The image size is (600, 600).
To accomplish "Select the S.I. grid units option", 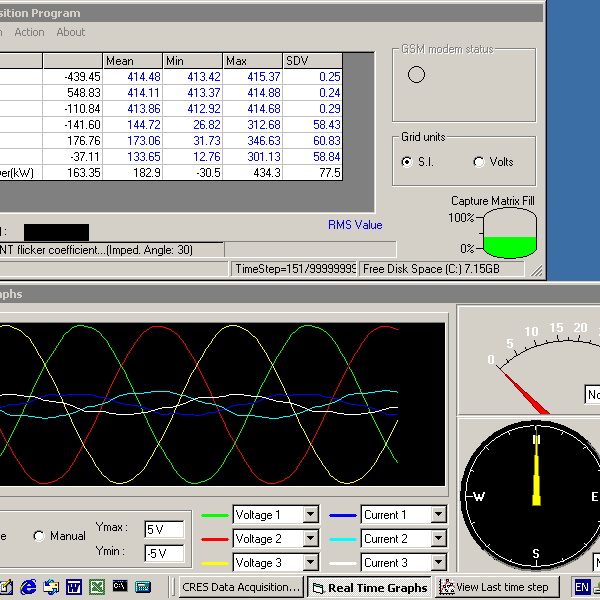I will tap(407, 162).
